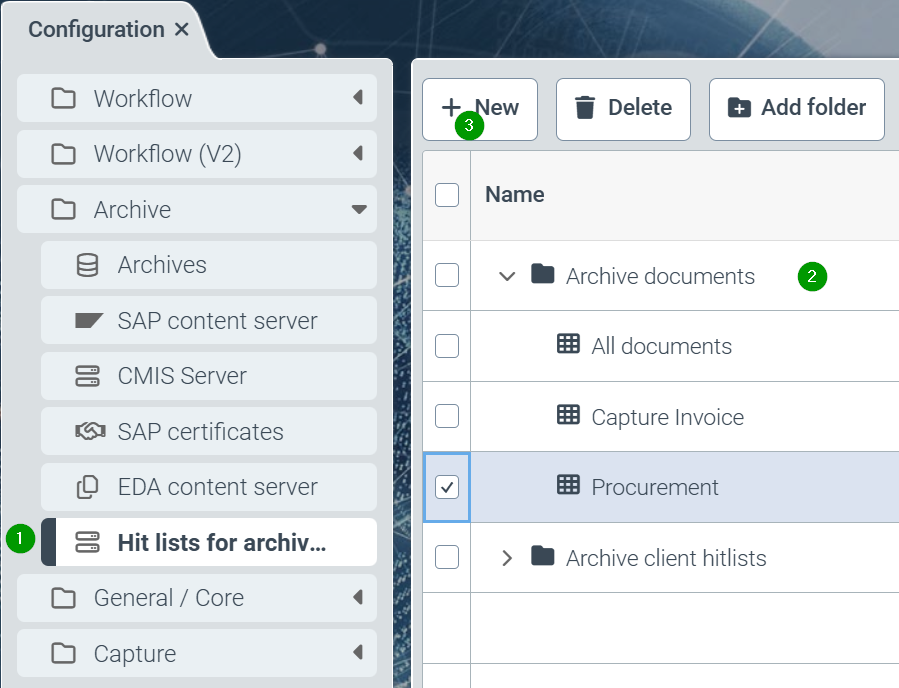The image size is (899, 688).
Task: Click the Procurement table grid icon
Action: click(x=568, y=486)
